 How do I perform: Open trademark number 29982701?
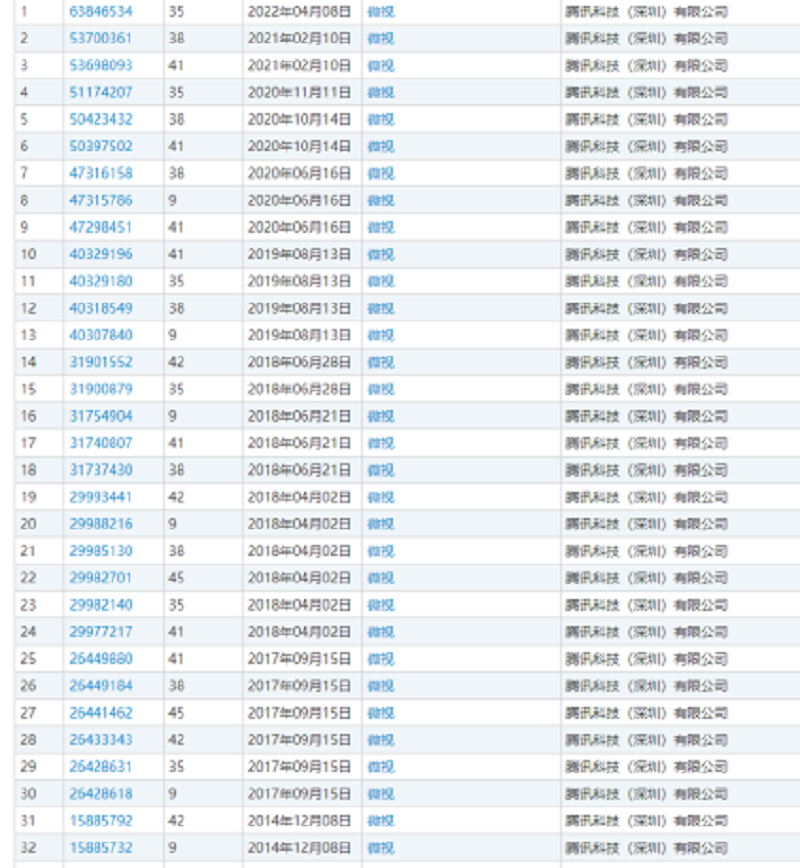[x=100, y=578]
